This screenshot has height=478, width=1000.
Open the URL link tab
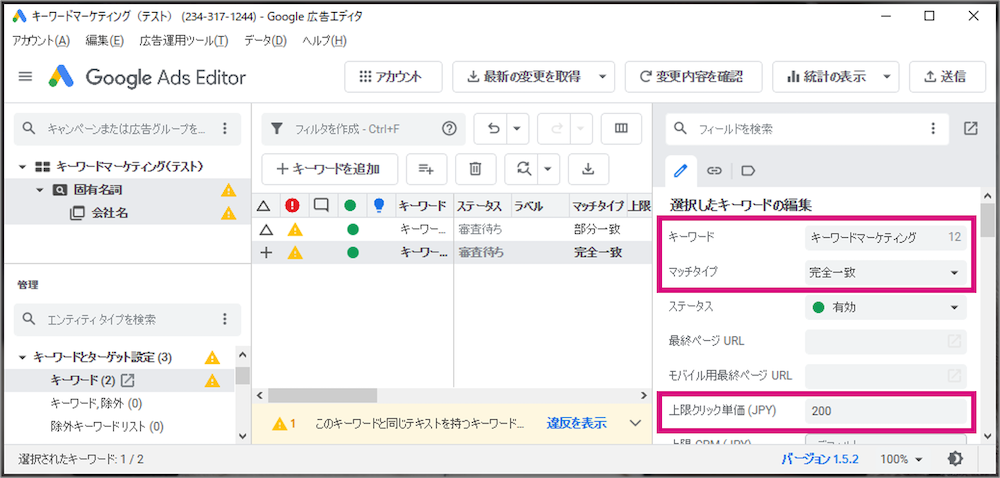(714, 171)
